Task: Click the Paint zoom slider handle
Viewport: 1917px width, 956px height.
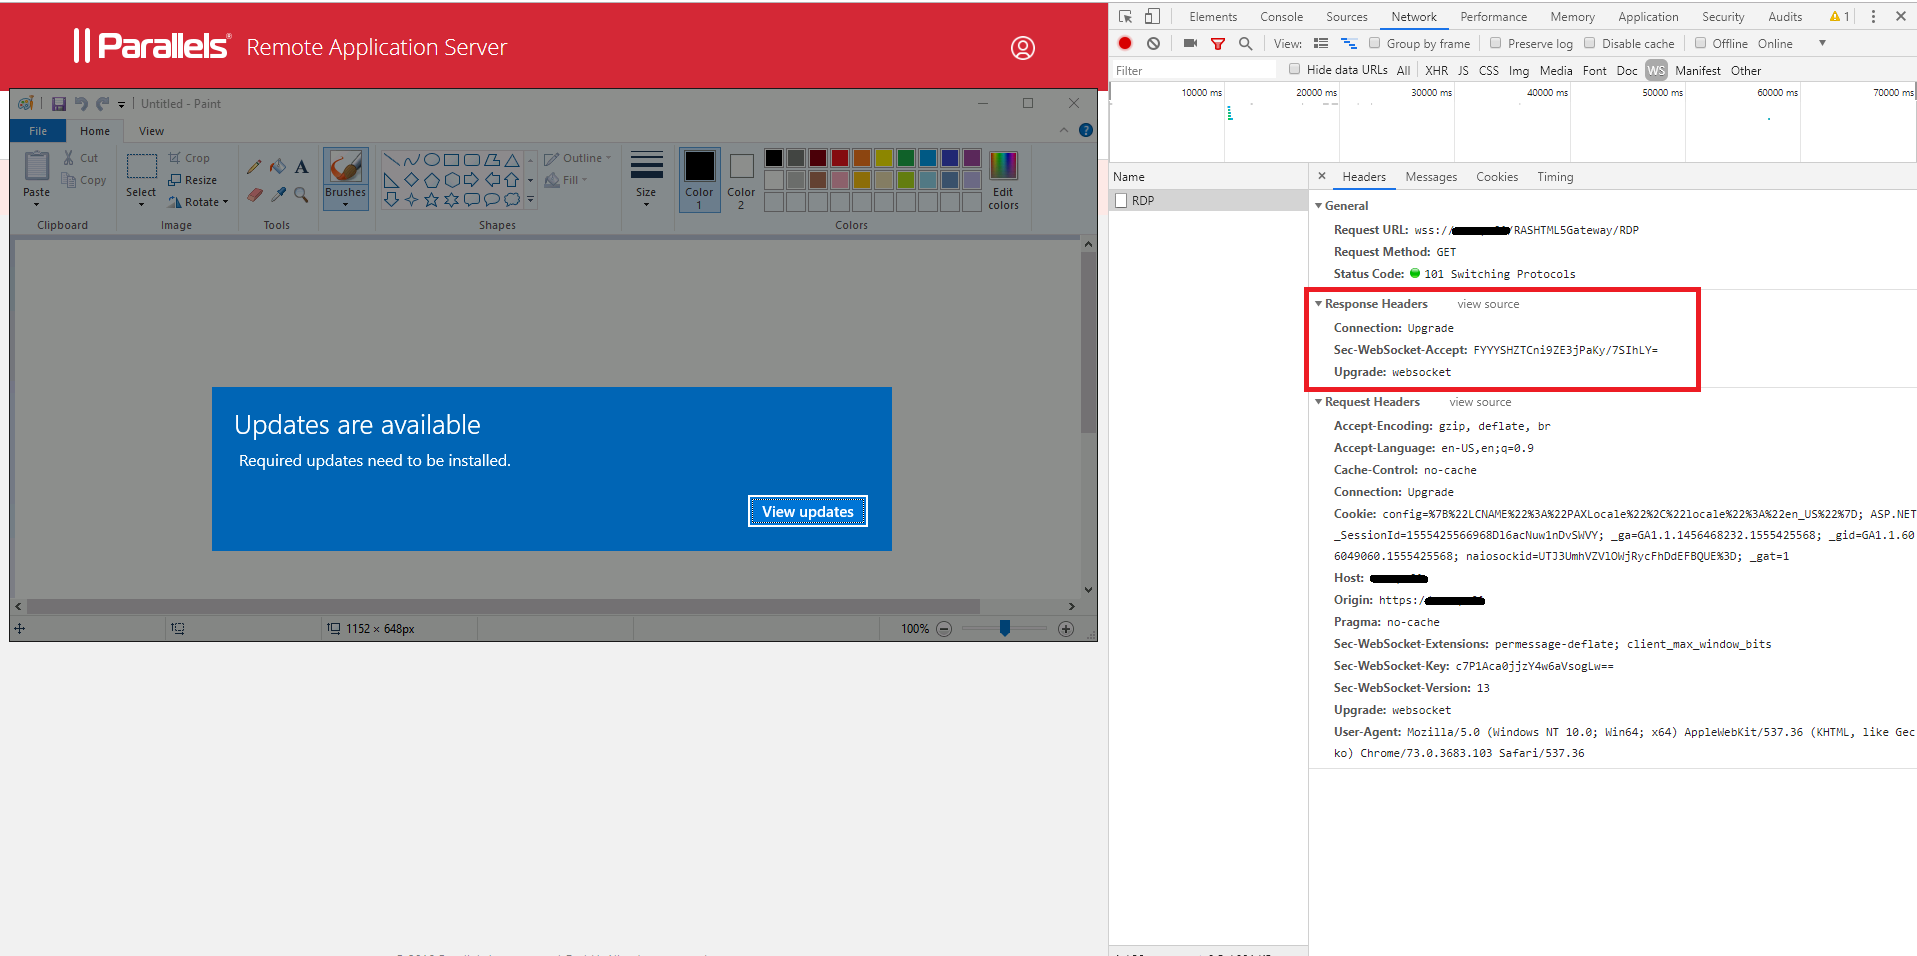Action: [1005, 628]
